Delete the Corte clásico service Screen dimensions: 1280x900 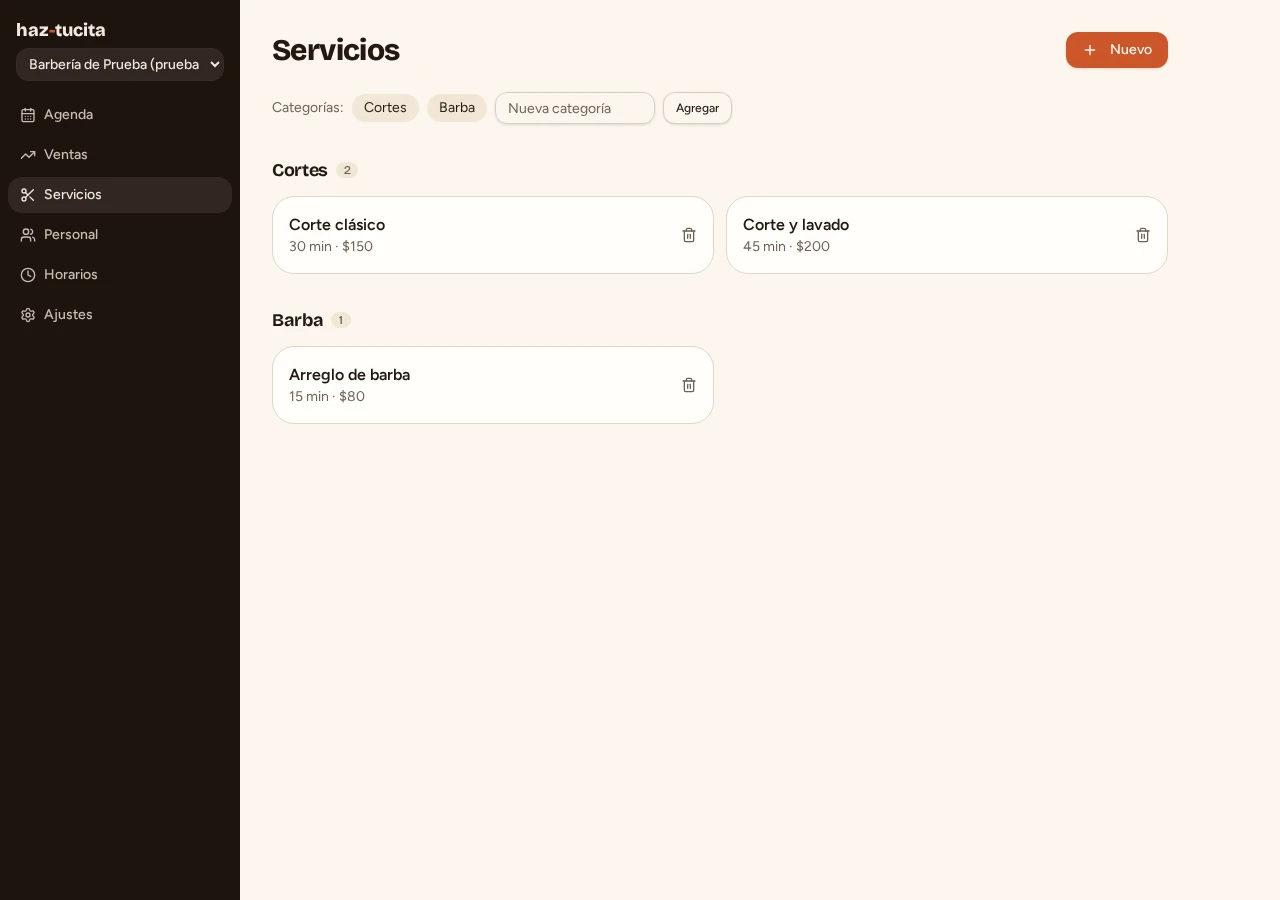click(689, 235)
